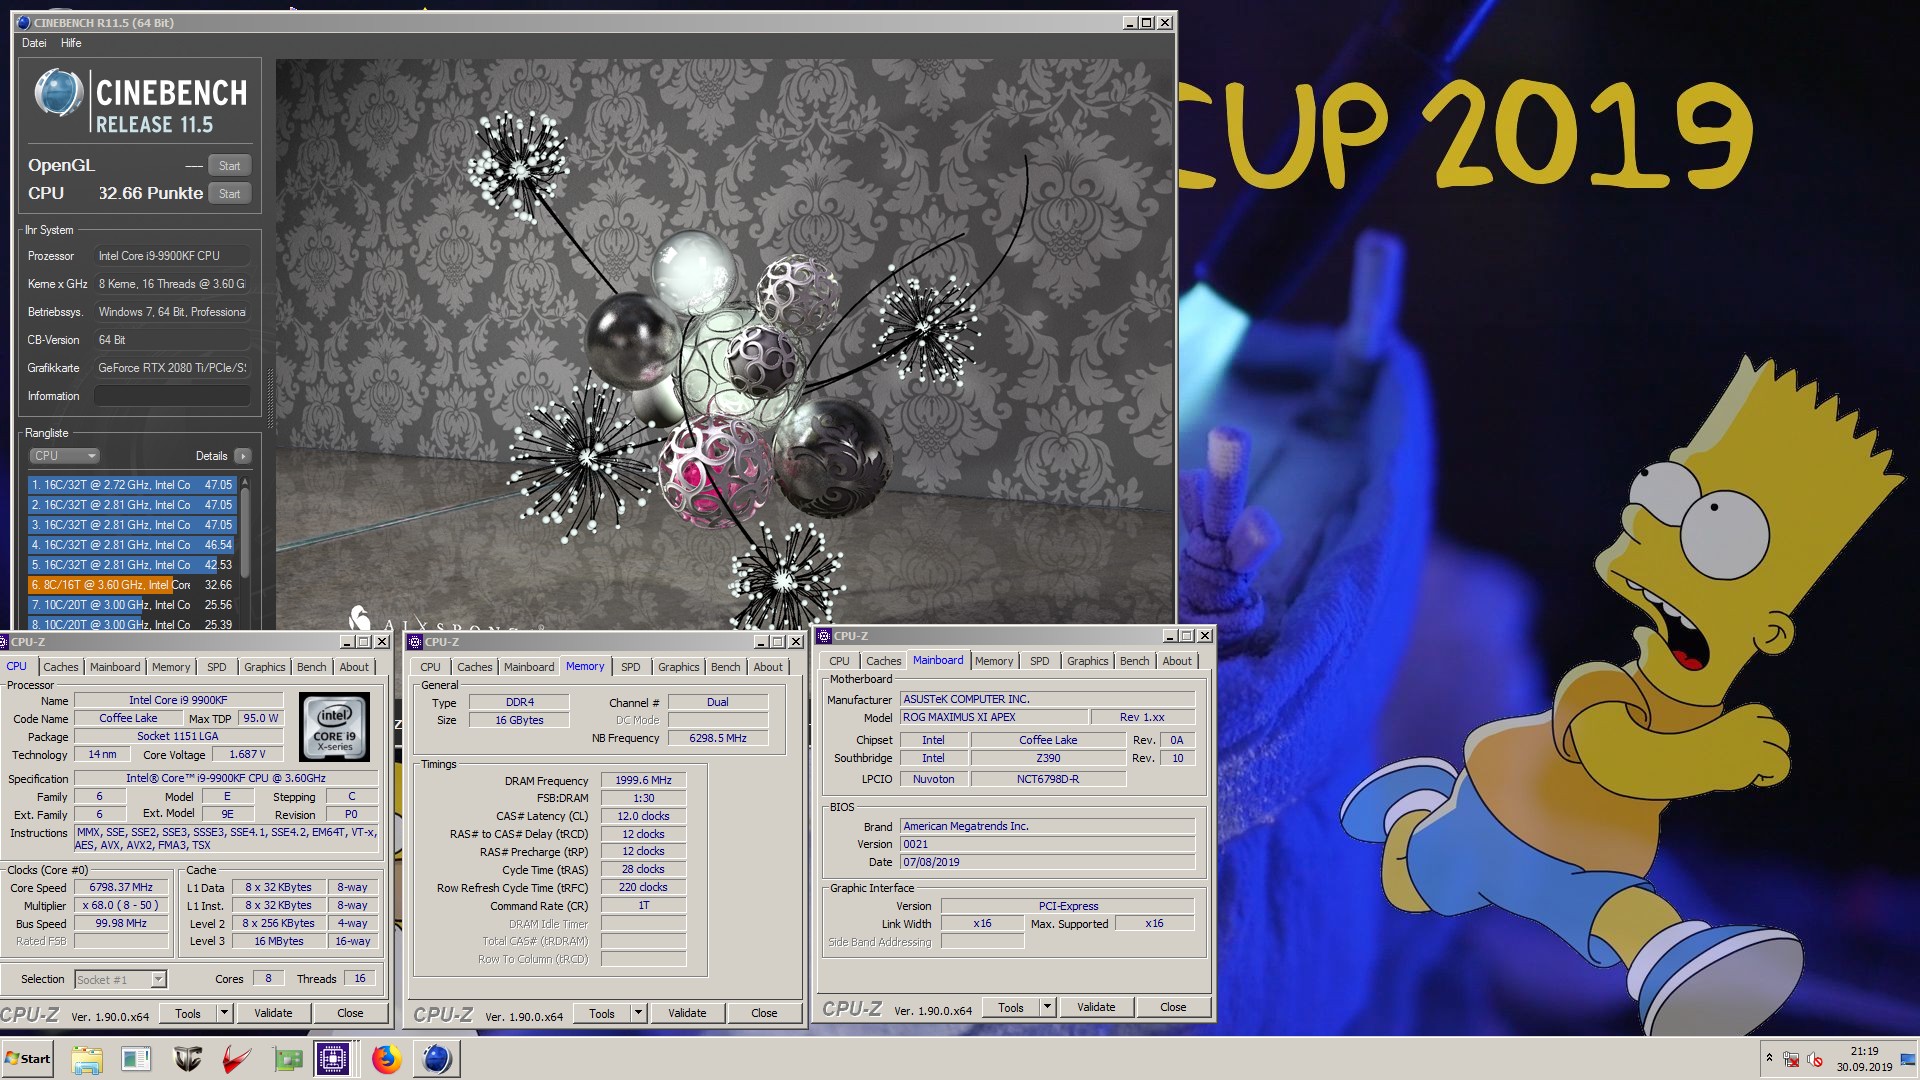Open About tab in left CPU-Z window
The width and height of the screenshot is (1920, 1080).
click(x=354, y=667)
